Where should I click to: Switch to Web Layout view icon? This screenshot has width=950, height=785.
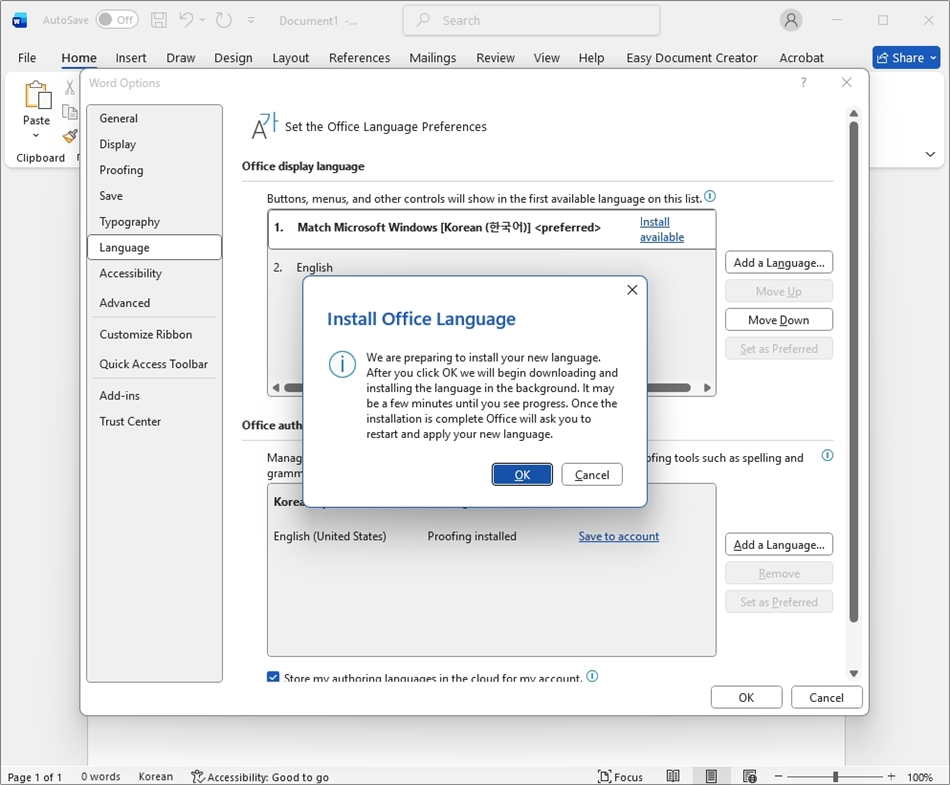(x=749, y=777)
